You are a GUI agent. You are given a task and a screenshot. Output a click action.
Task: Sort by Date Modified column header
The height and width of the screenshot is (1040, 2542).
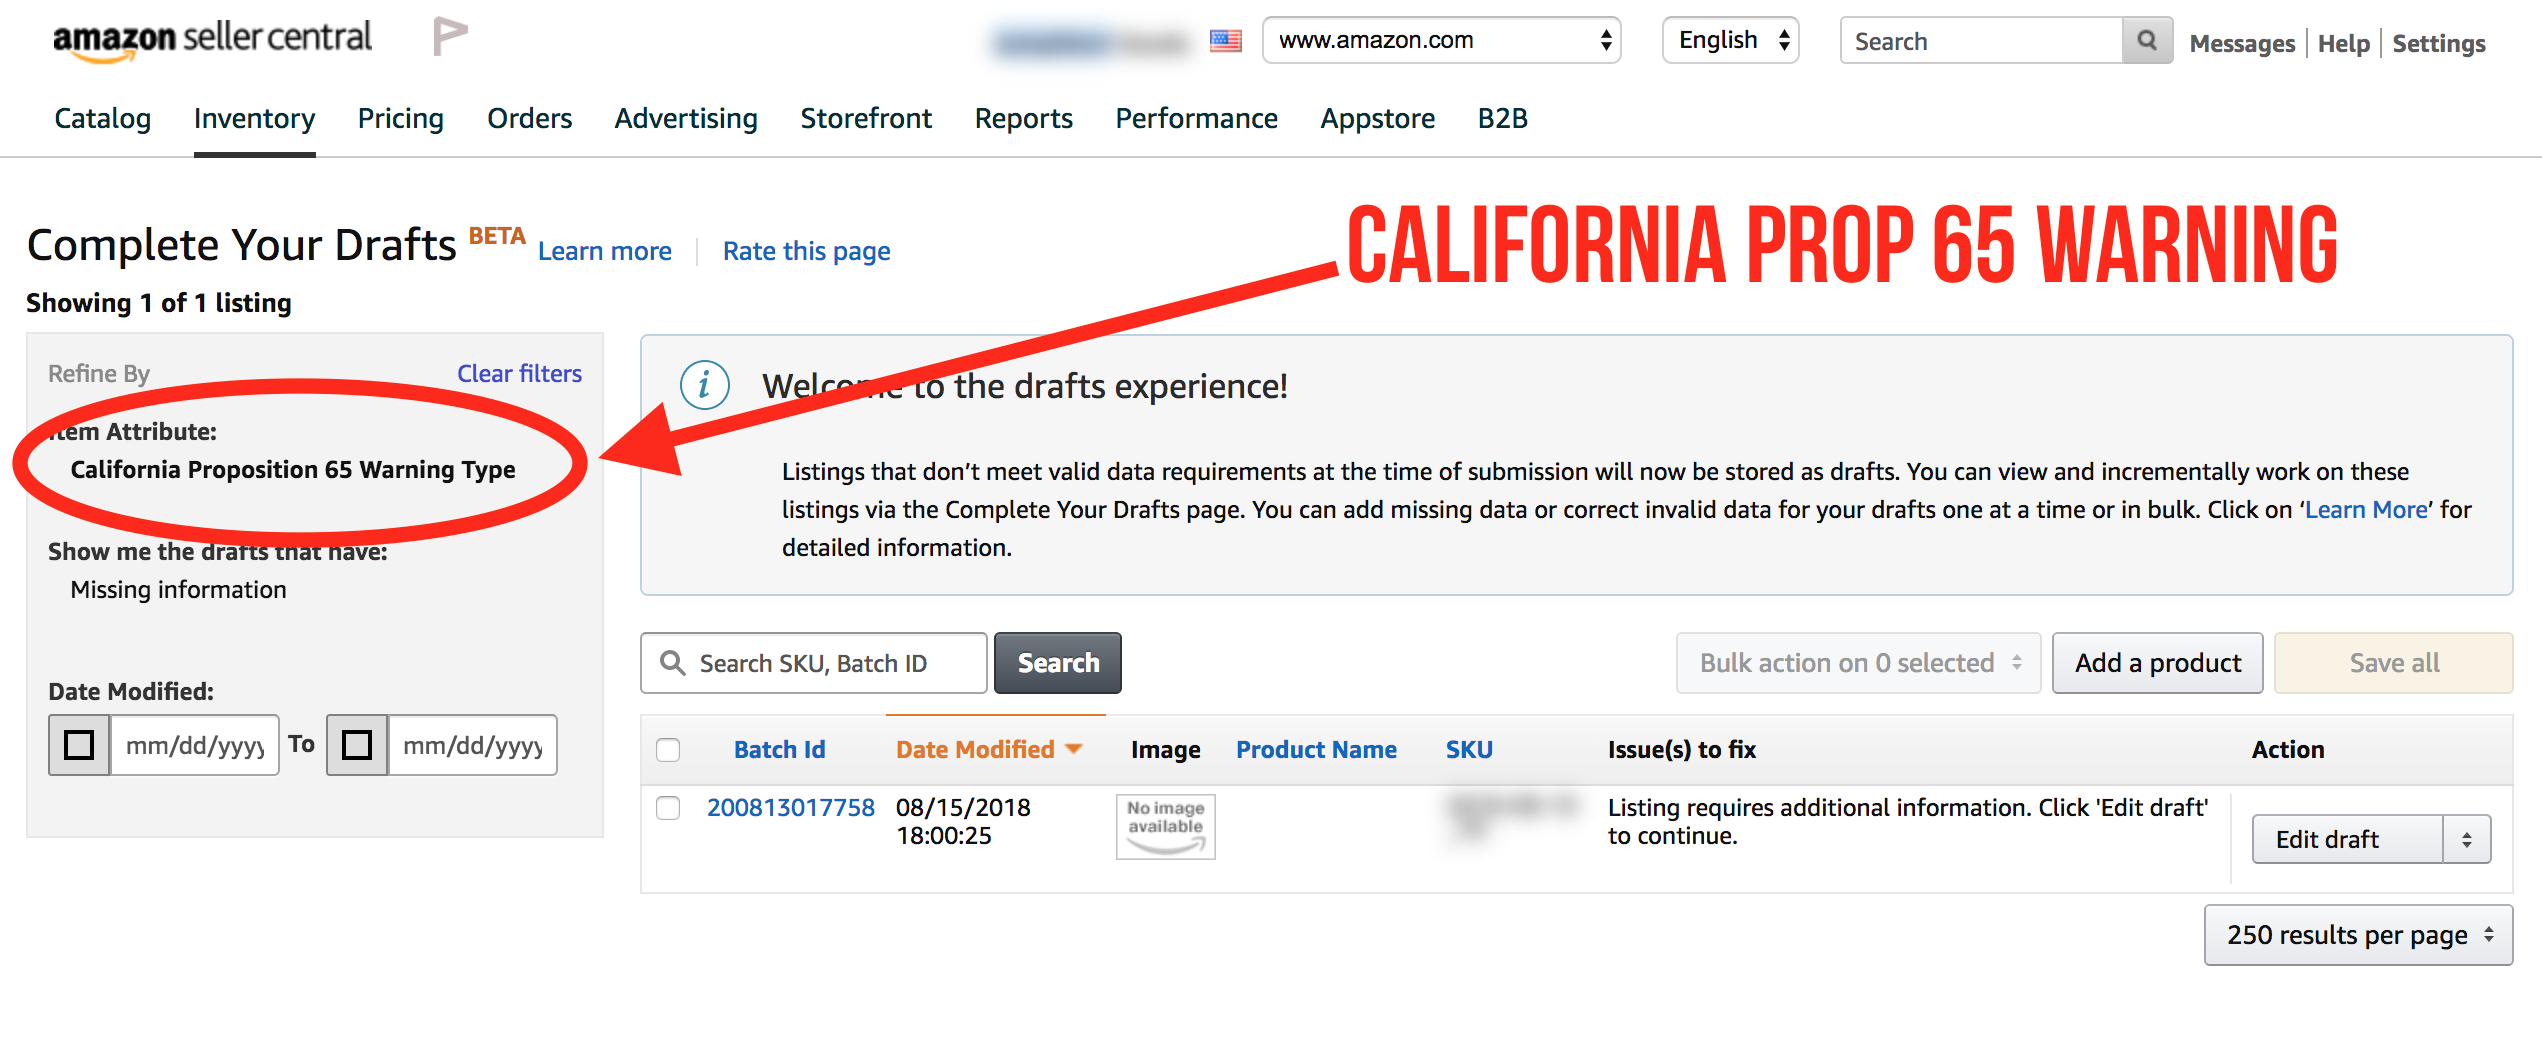(x=975, y=749)
